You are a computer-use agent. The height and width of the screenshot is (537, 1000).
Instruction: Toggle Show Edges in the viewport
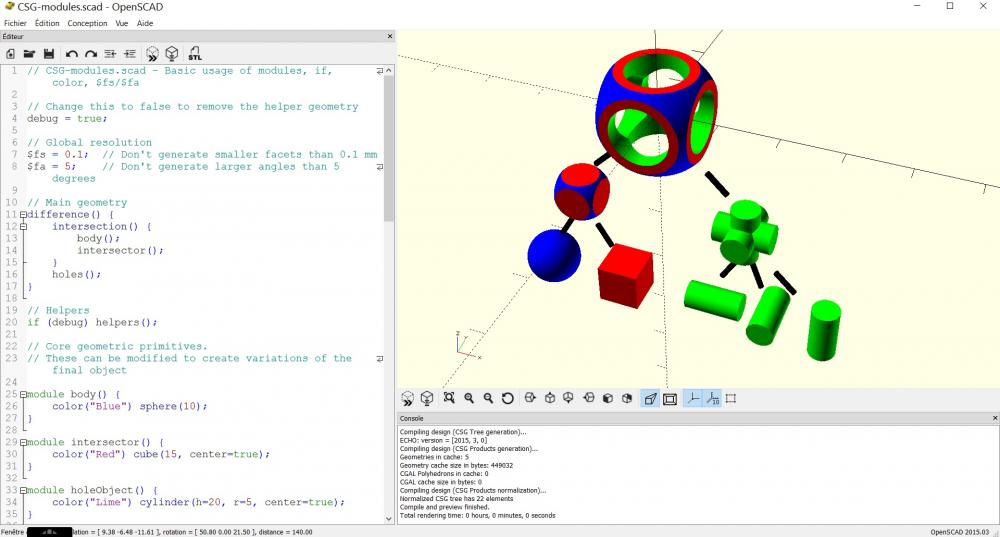coord(731,399)
